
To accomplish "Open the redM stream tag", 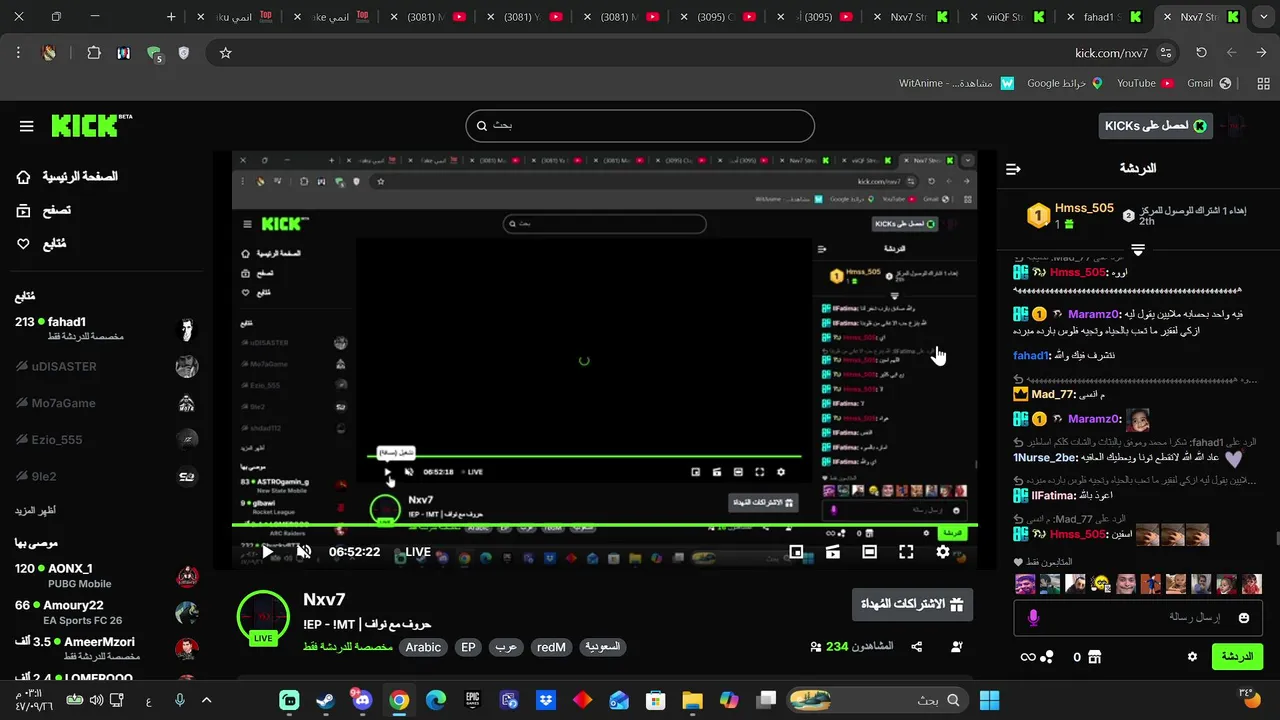I will point(551,647).
